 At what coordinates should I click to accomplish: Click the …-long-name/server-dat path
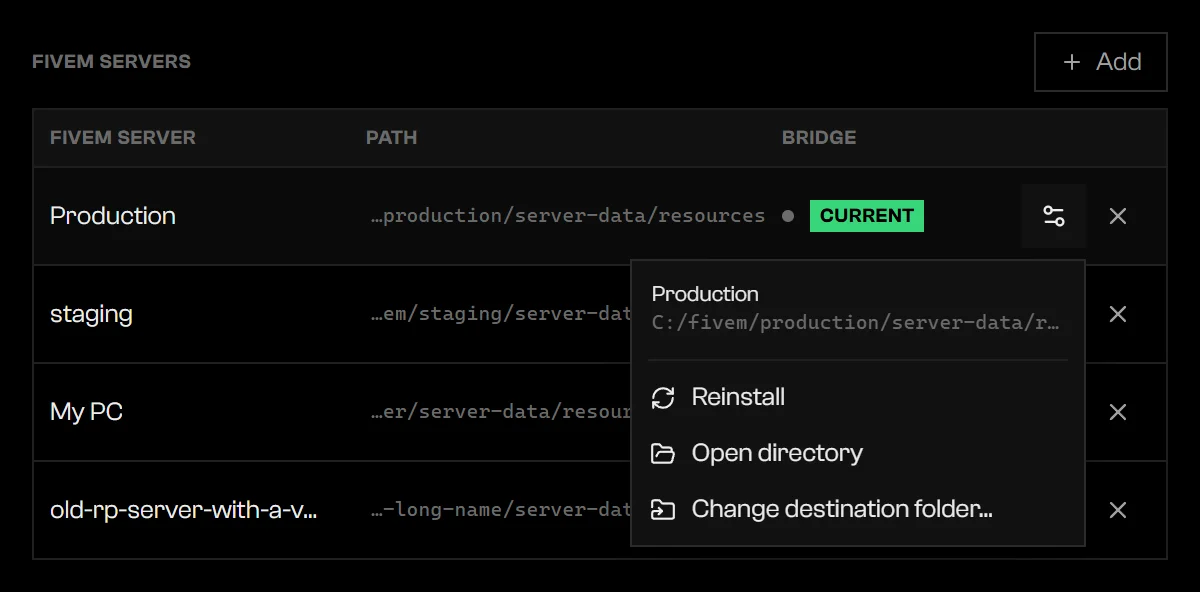click(x=501, y=510)
